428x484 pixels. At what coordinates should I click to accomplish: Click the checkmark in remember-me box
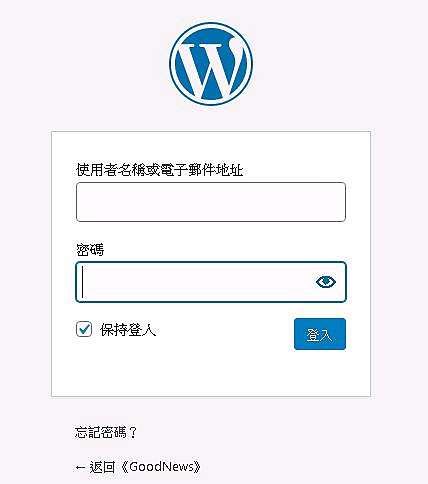click(84, 329)
